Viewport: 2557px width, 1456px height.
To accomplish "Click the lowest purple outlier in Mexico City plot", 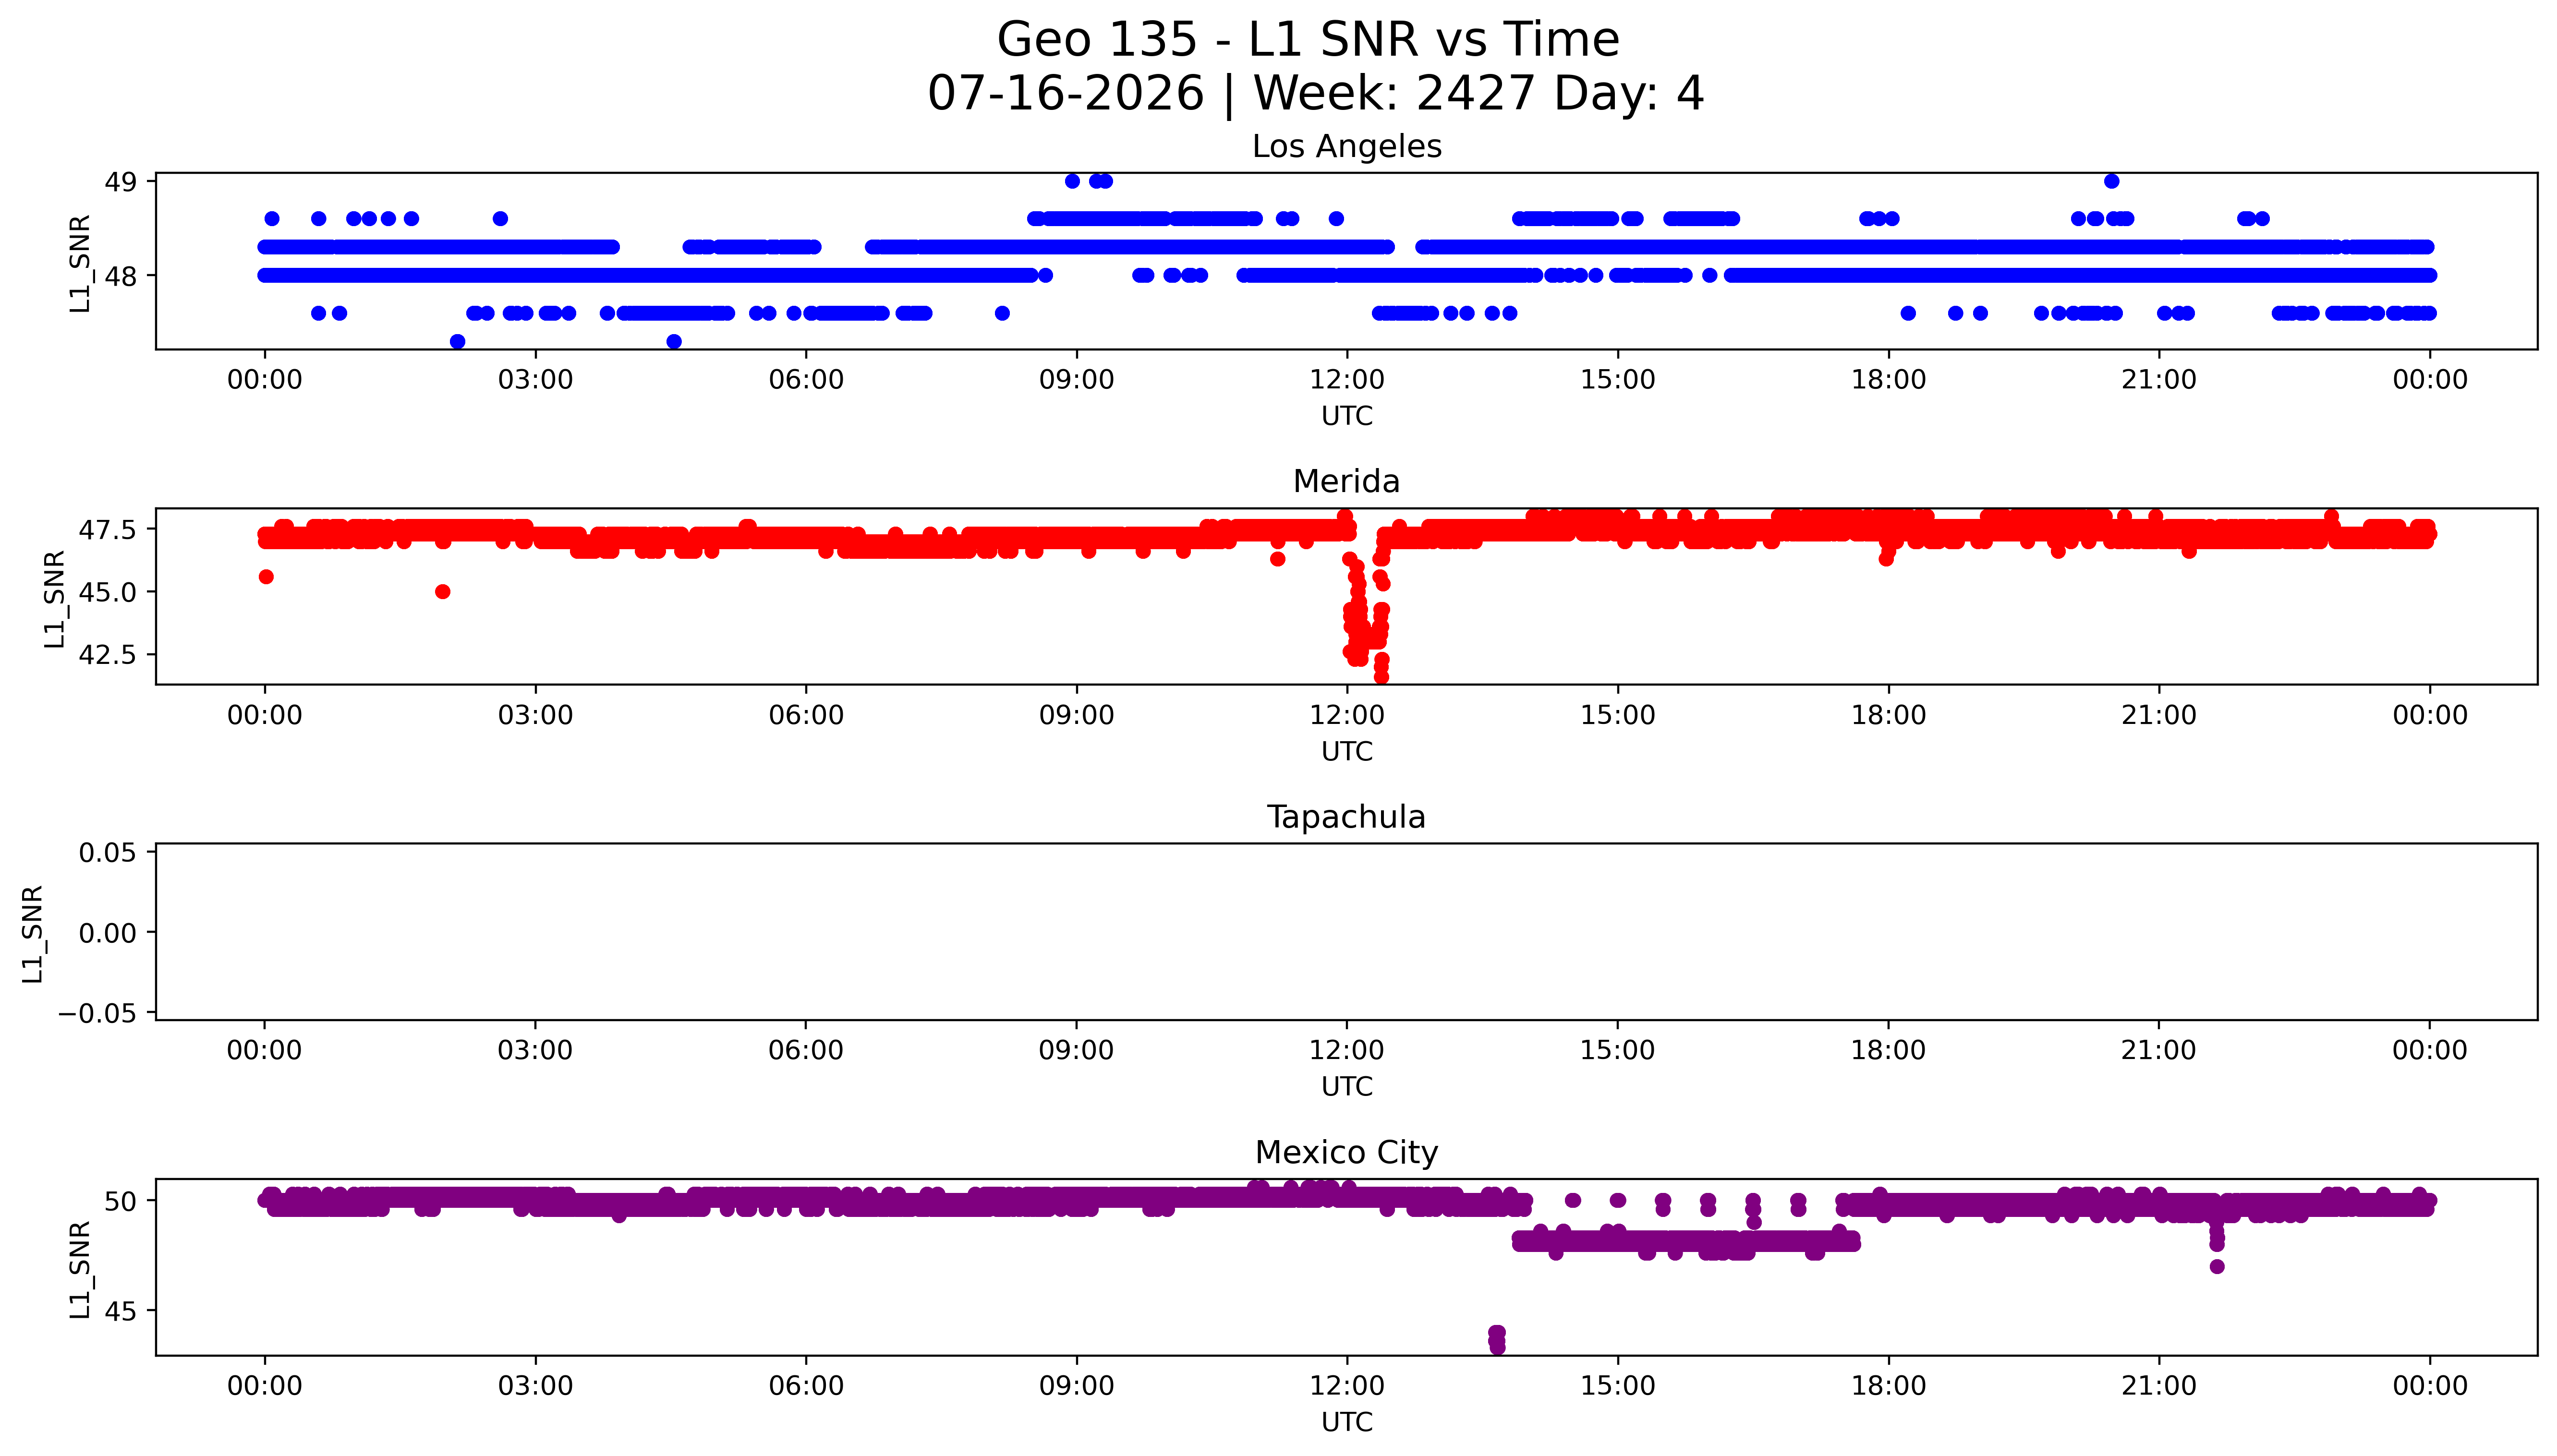I will point(1497,1347).
